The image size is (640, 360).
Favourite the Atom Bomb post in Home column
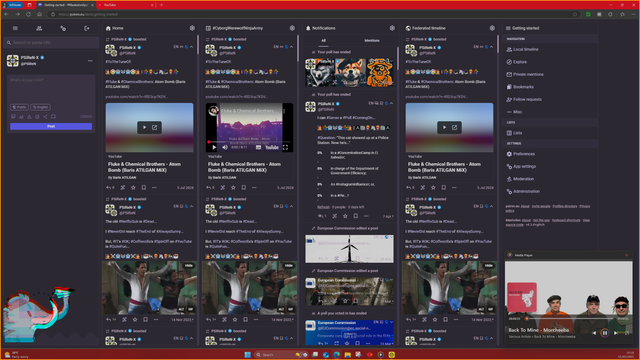coord(133,188)
